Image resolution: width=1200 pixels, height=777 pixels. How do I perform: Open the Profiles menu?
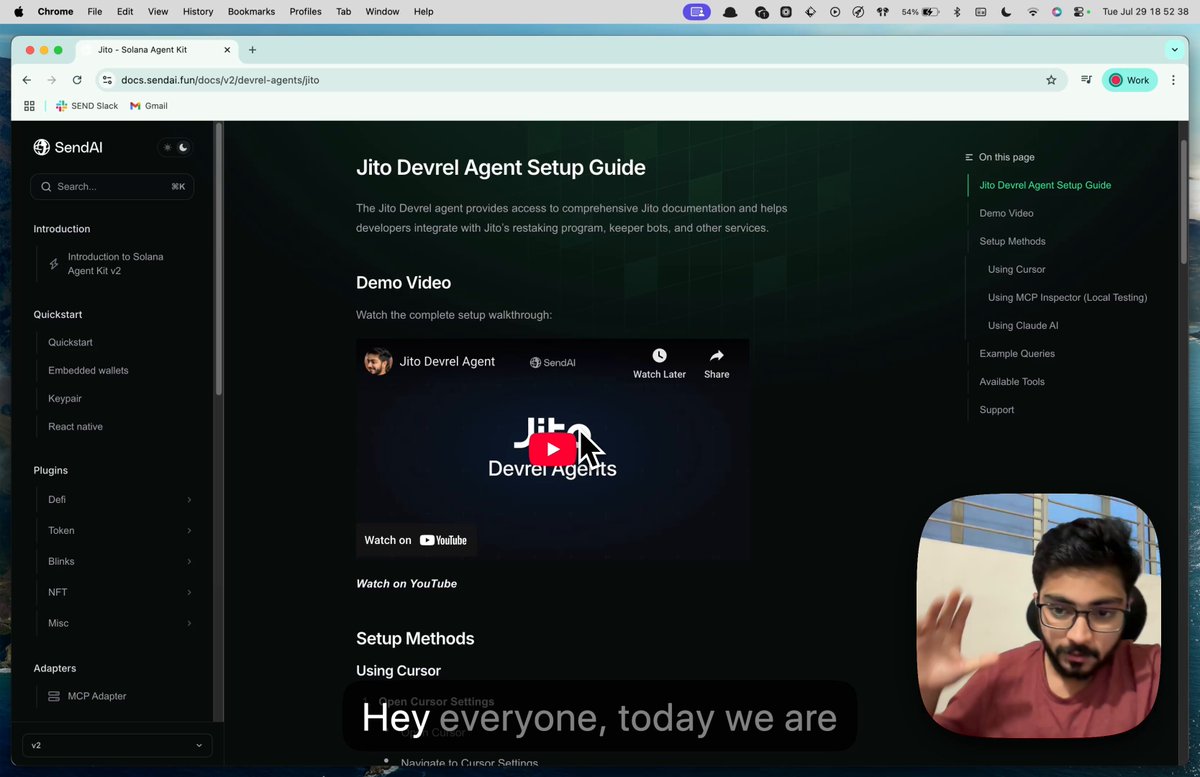[305, 12]
